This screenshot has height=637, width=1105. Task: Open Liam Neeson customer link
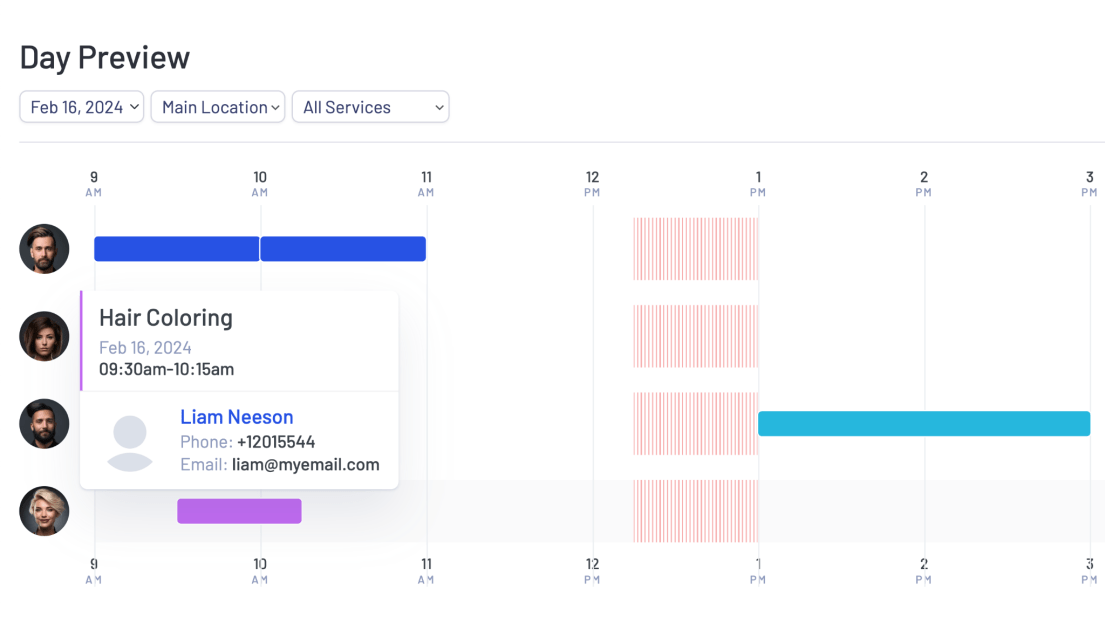(237, 417)
